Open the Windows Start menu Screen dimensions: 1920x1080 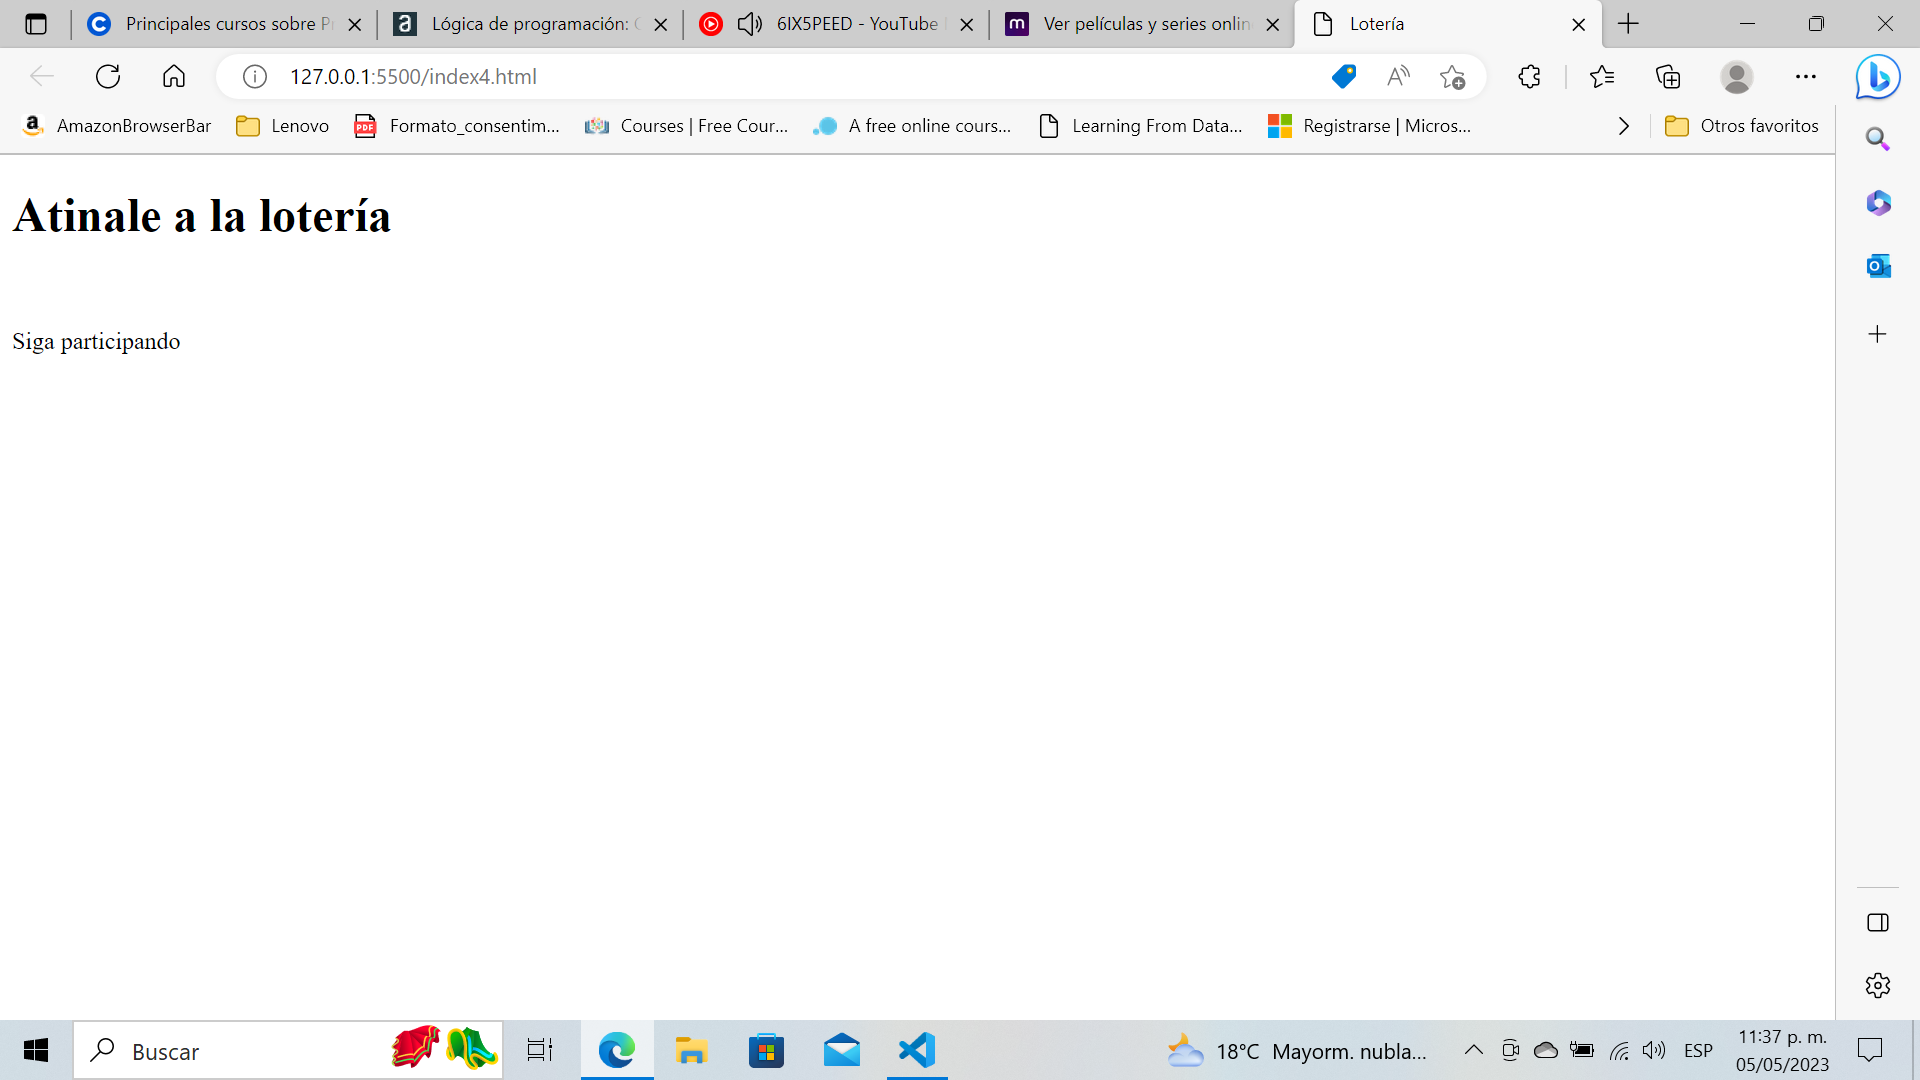click(x=36, y=1050)
